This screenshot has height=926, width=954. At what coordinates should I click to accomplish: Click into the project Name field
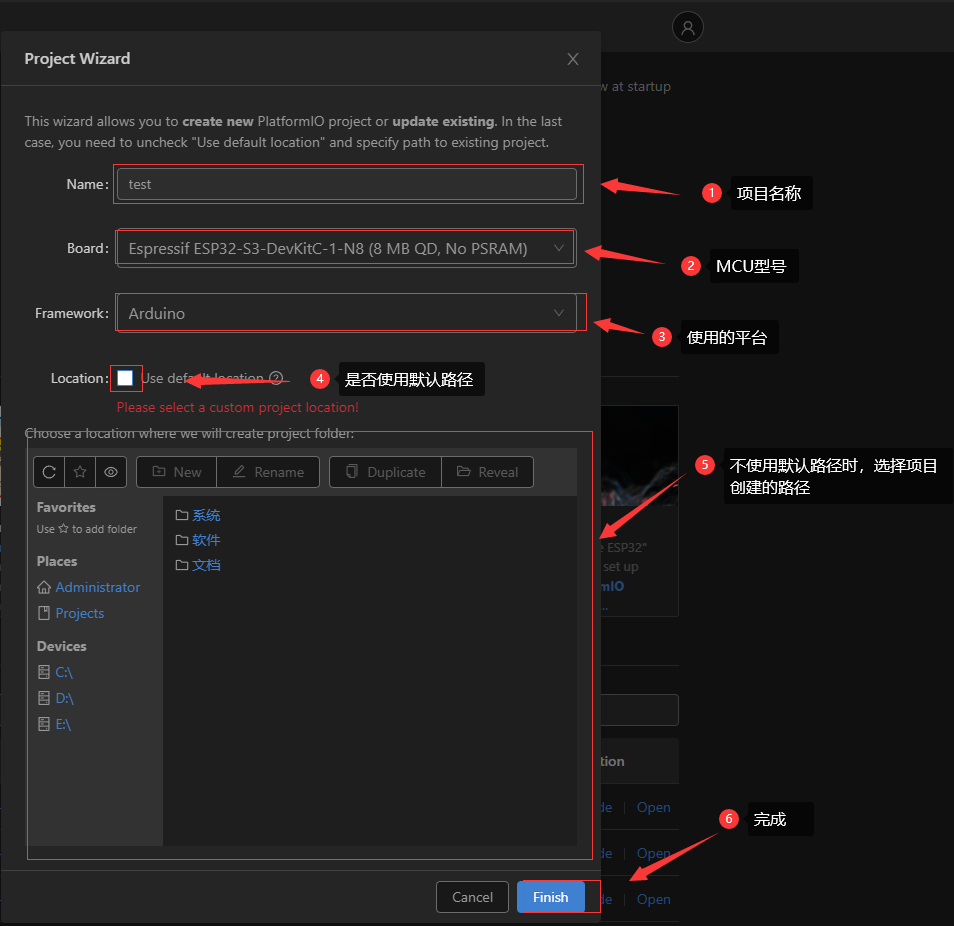click(x=346, y=184)
